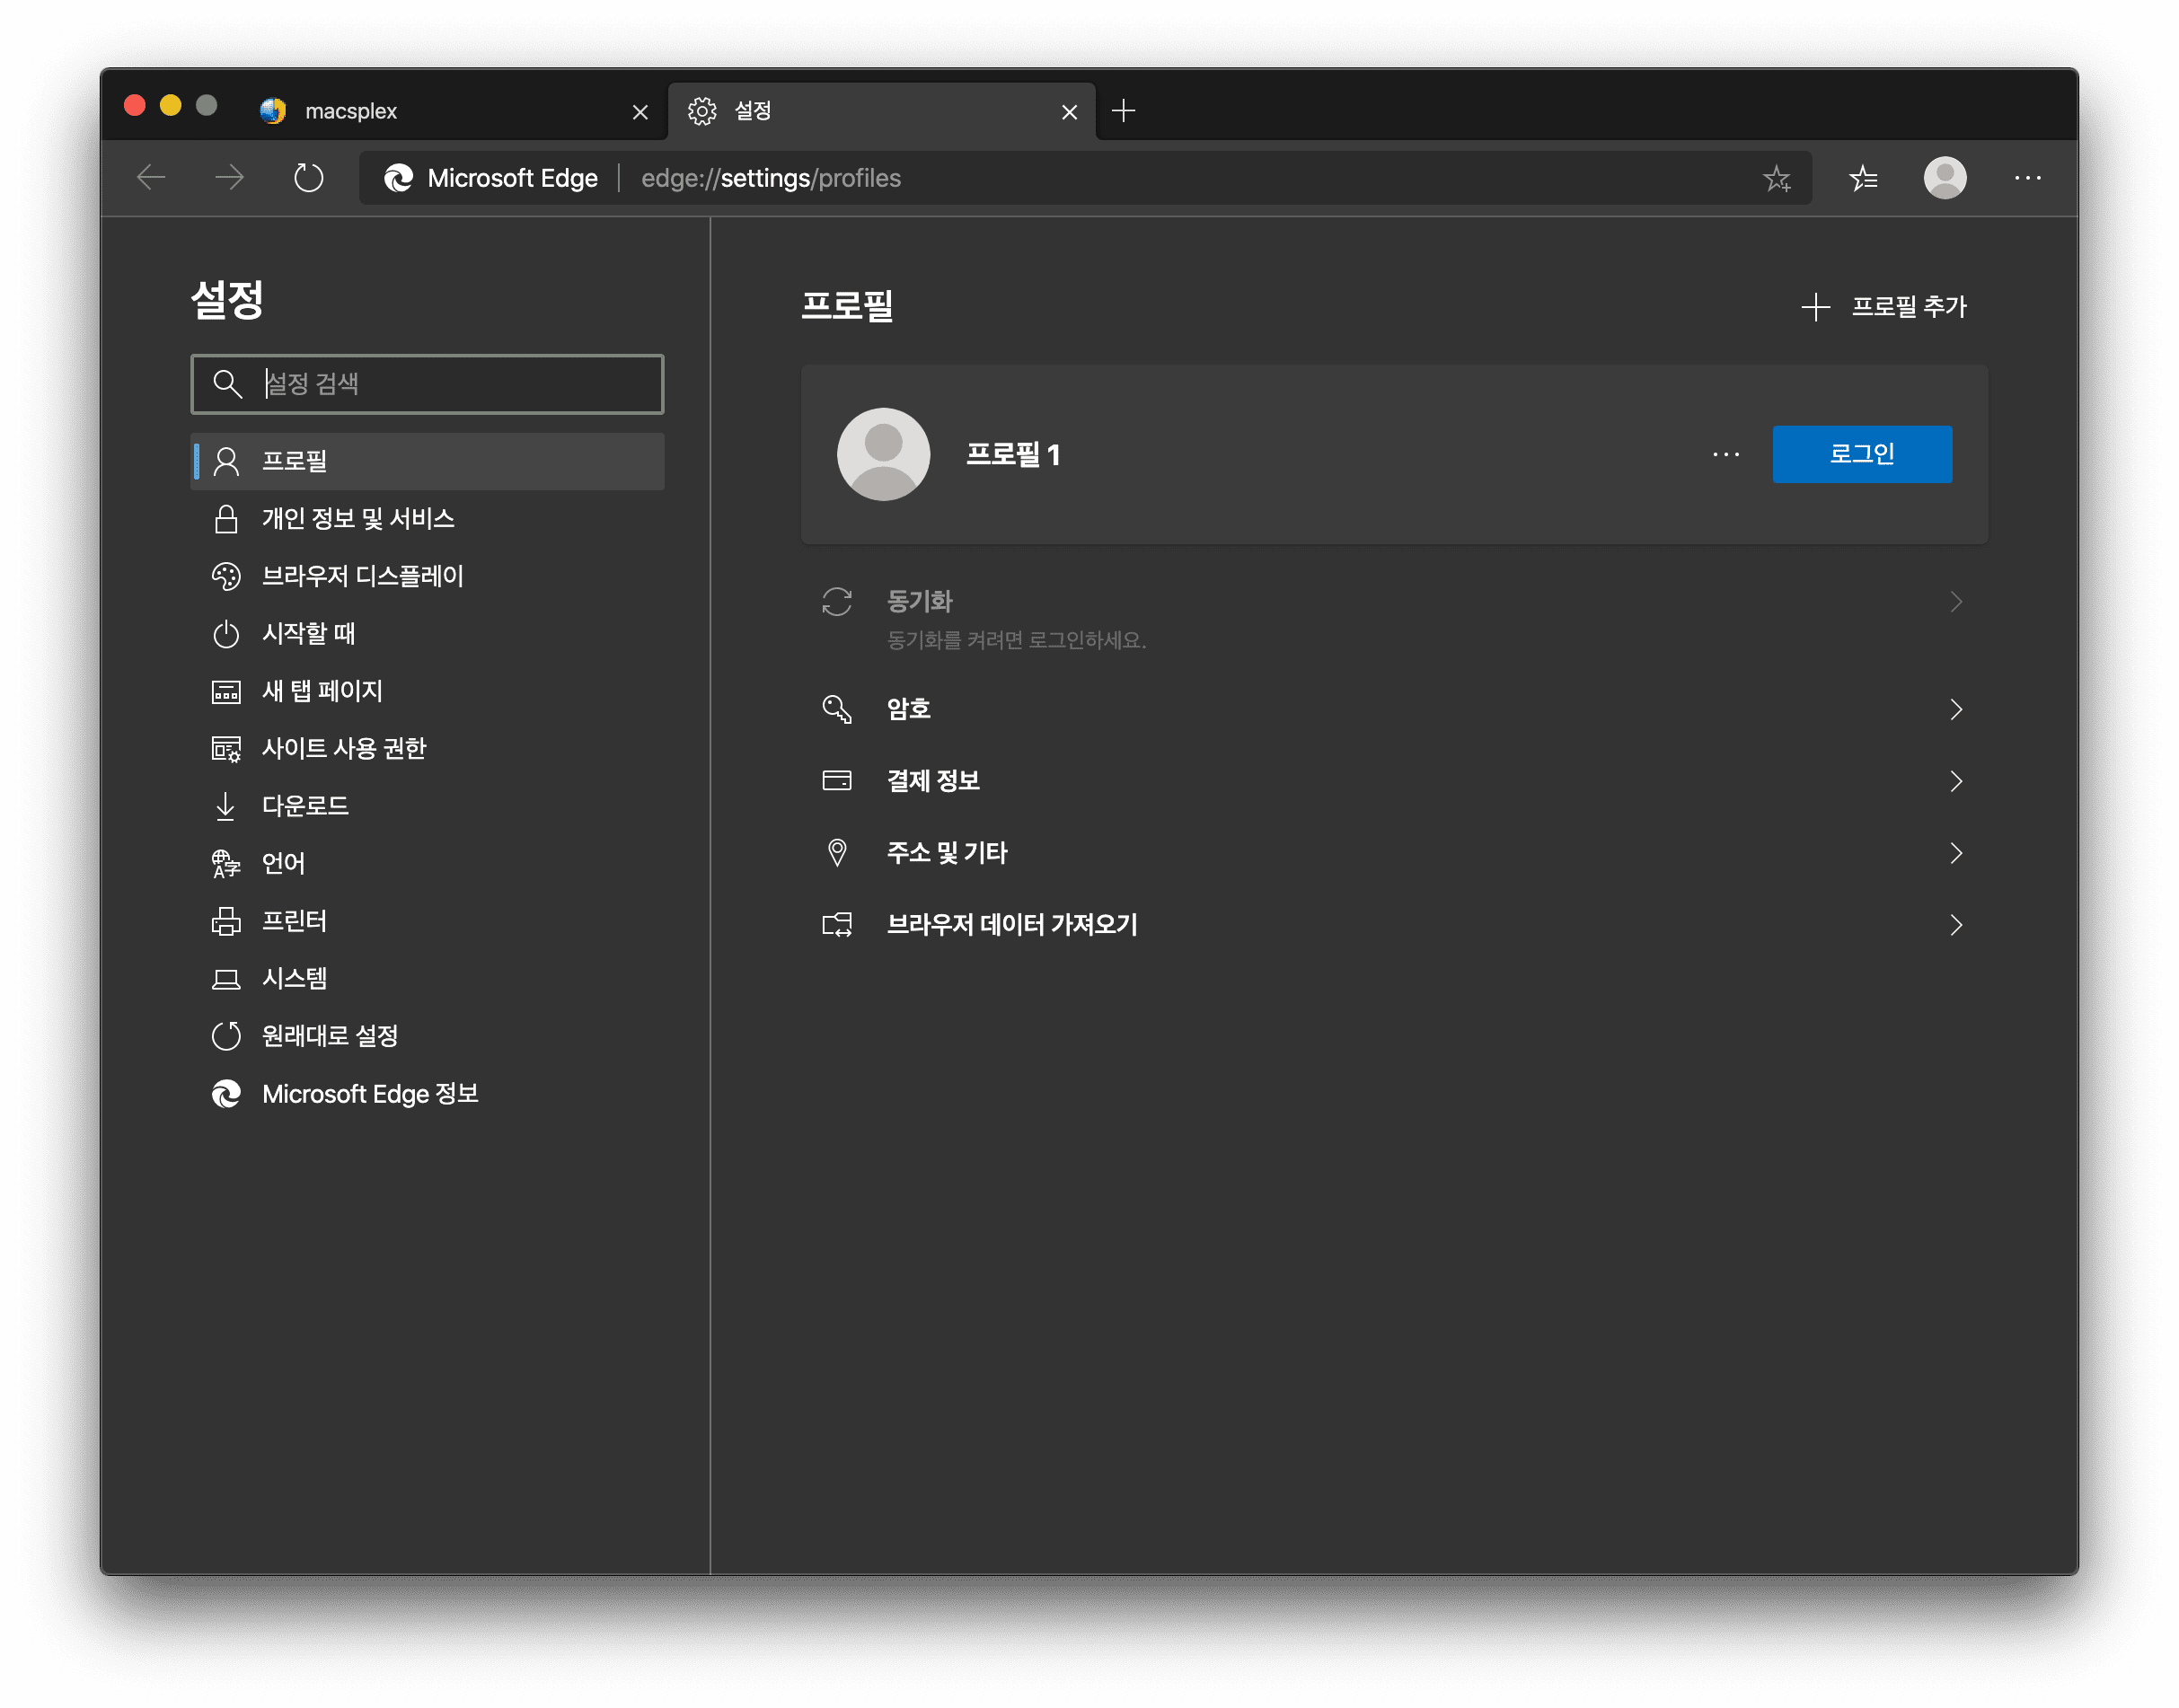The width and height of the screenshot is (2179, 1708).
Task: Open 프린터 settings
Action: (427, 921)
